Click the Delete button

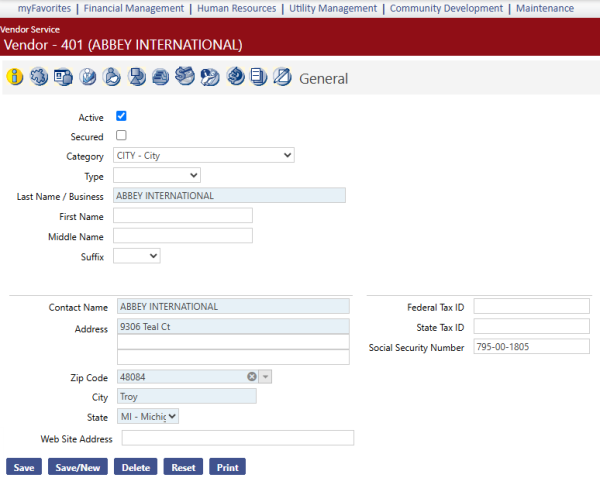(135, 467)
